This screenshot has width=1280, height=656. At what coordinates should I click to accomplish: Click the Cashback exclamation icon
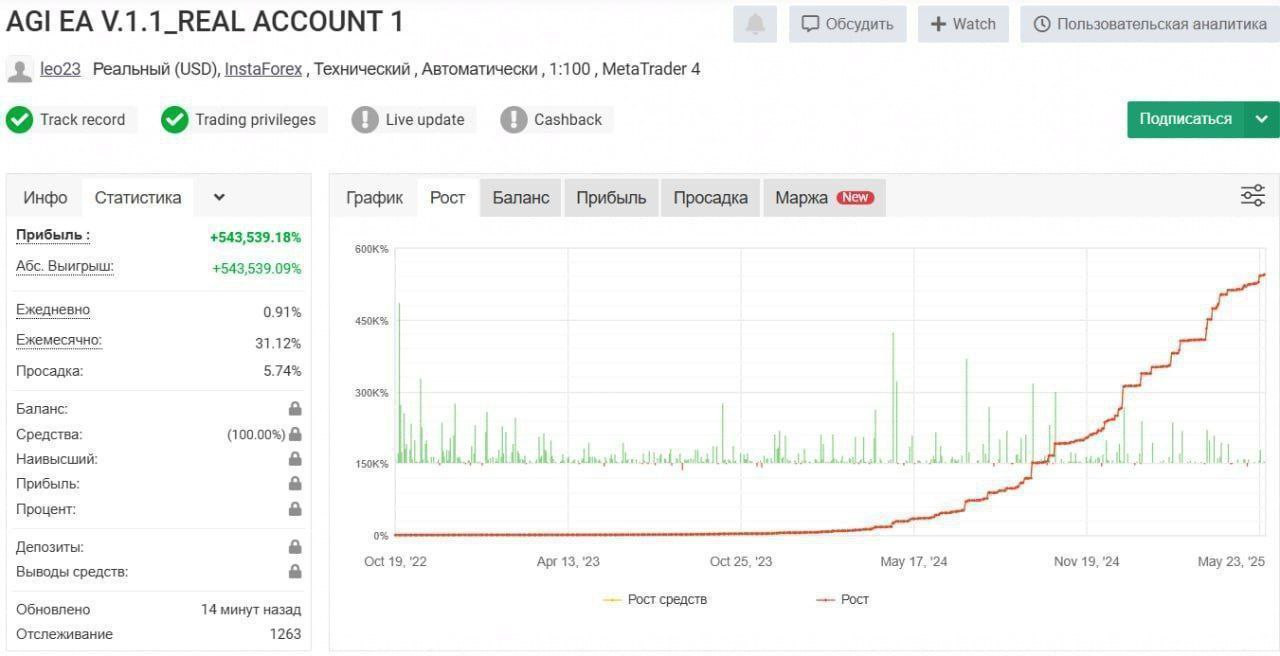(513, 120)
